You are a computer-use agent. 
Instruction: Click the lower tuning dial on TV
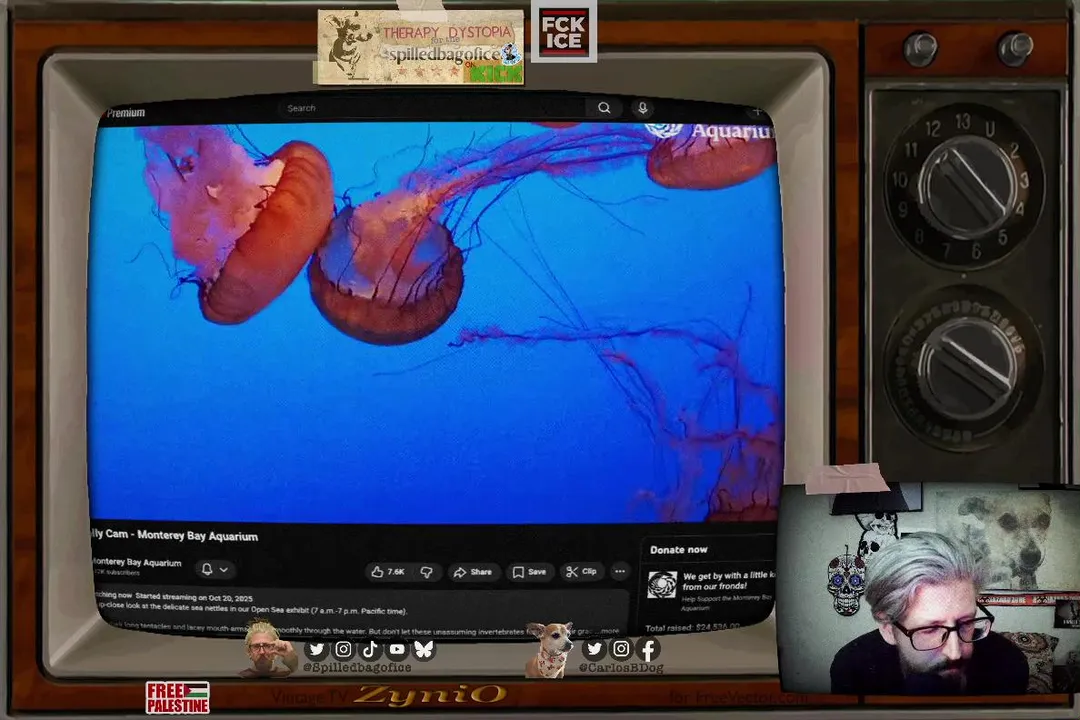pyautogui.click(x=964, y=369)
